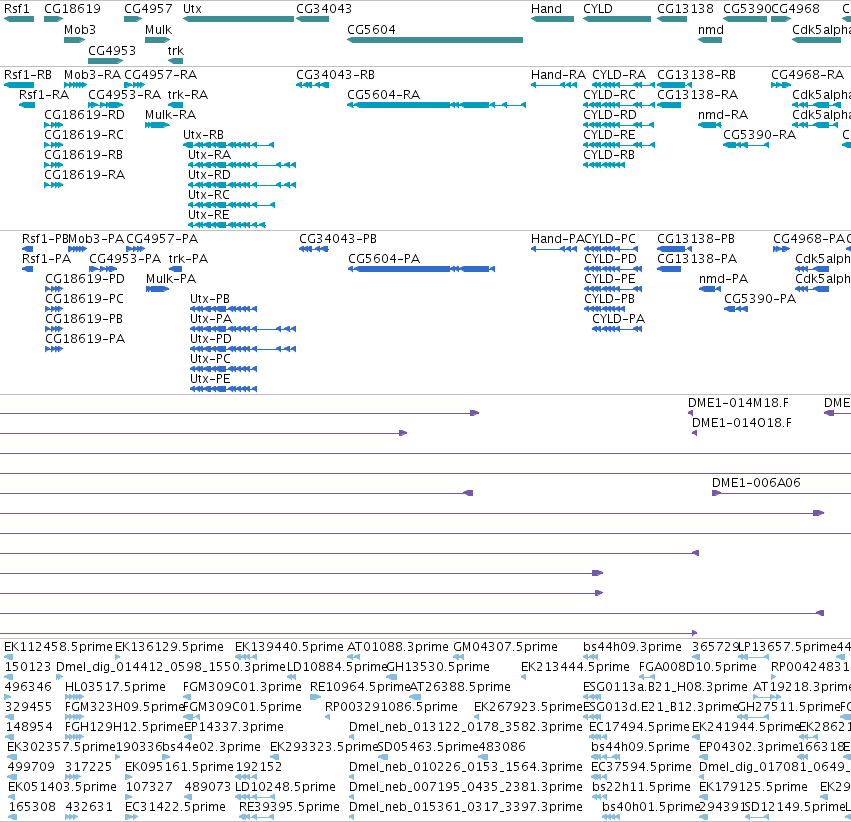Select the Mulk gene label
Image resolution: width=851 pixels, height=822 pixels.
coord(158,30)
